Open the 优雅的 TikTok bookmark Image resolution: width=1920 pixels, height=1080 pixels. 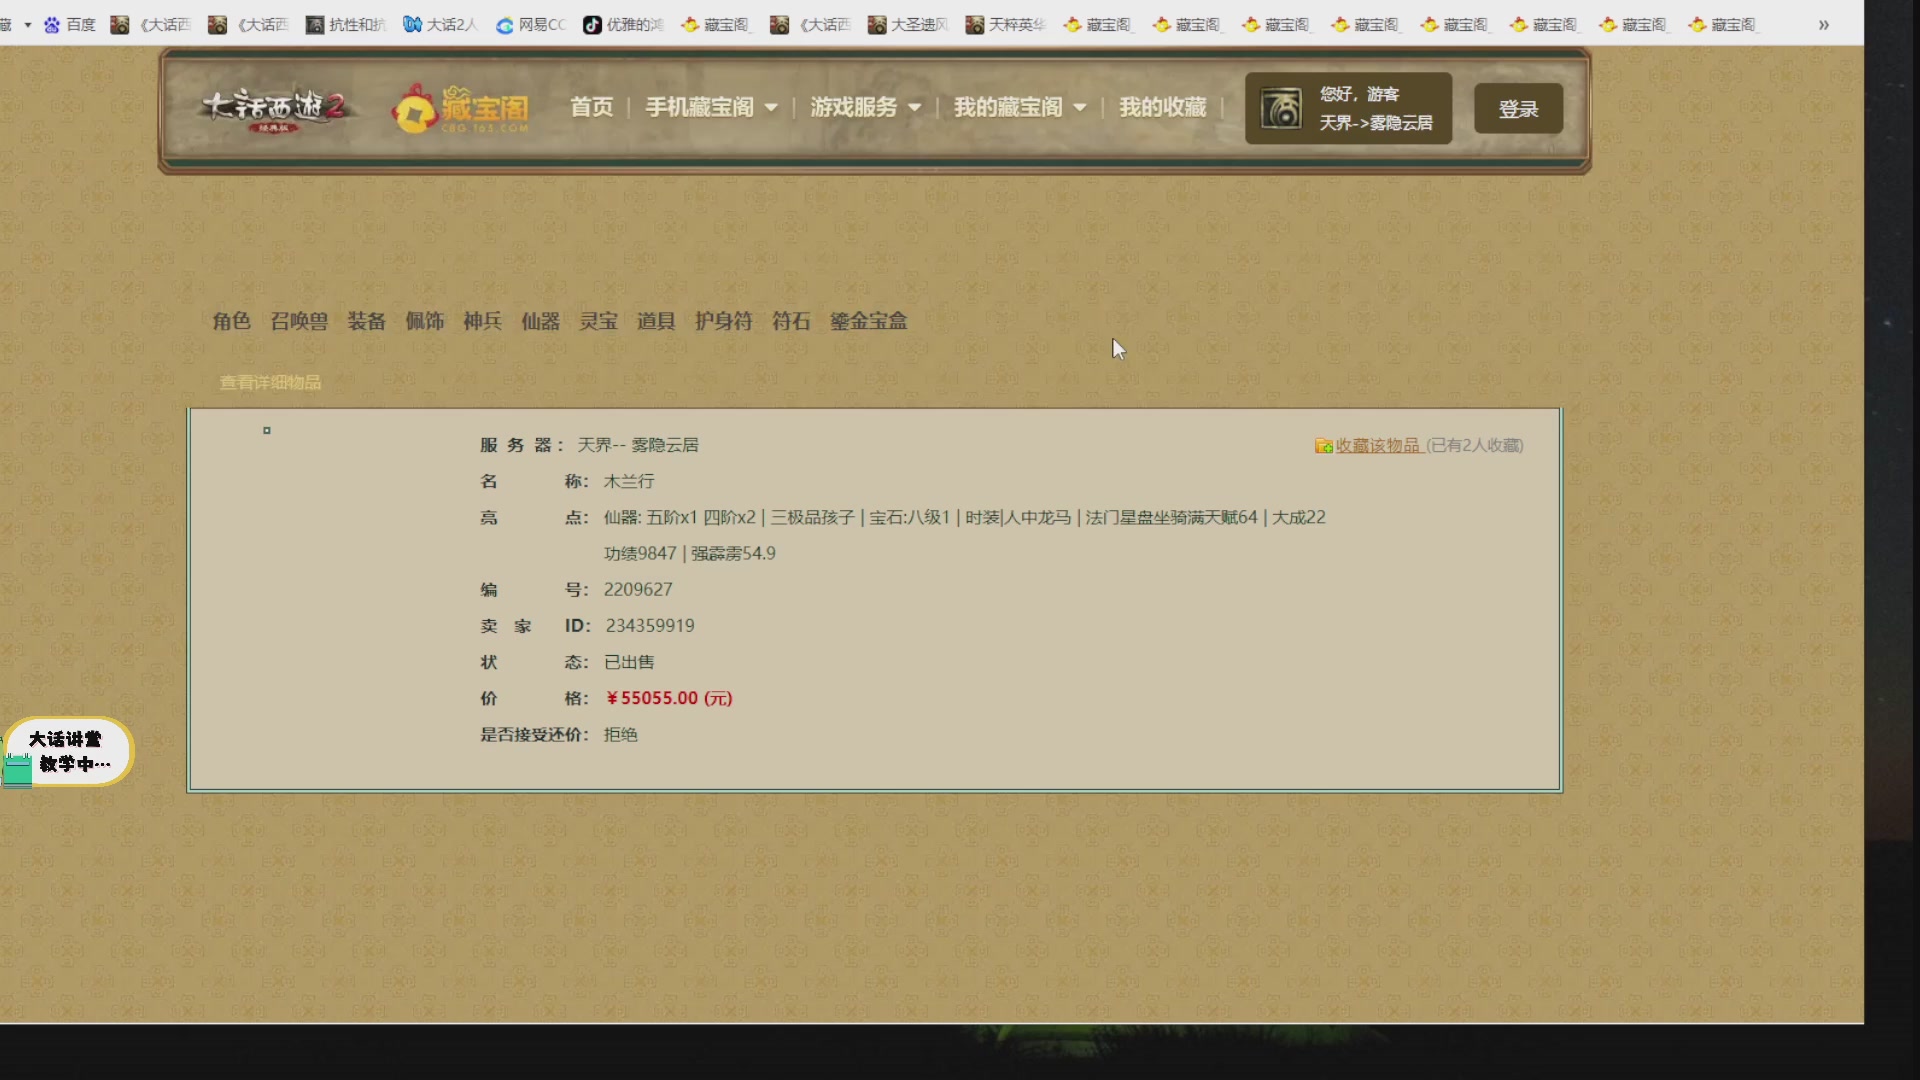(x=624, y=25)
